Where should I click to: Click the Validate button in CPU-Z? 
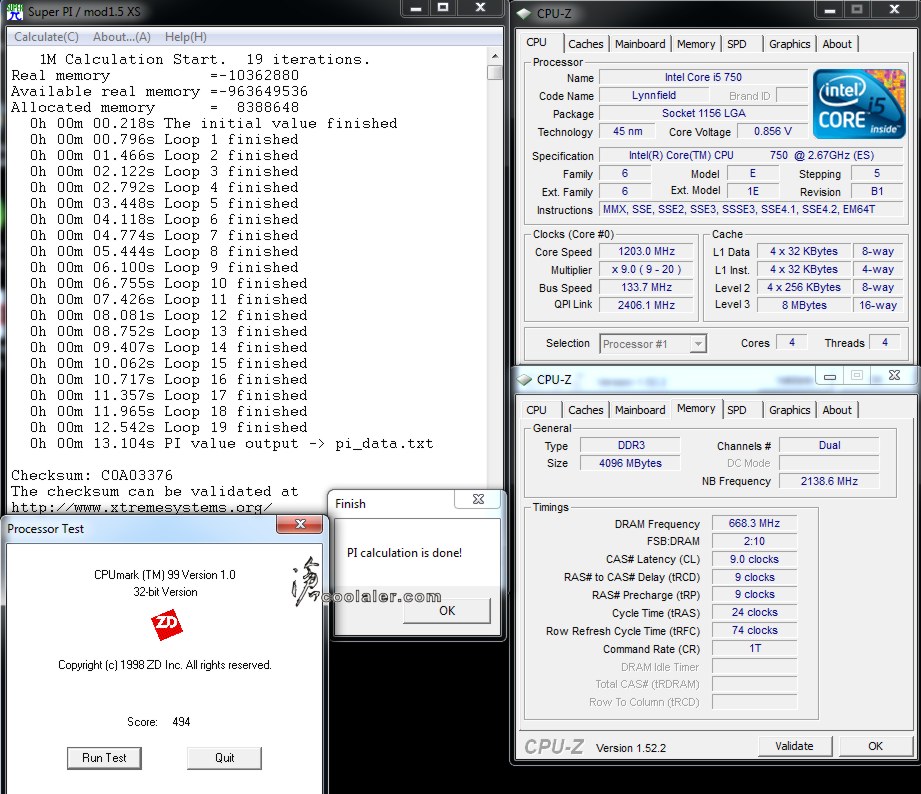pos(794,746)
